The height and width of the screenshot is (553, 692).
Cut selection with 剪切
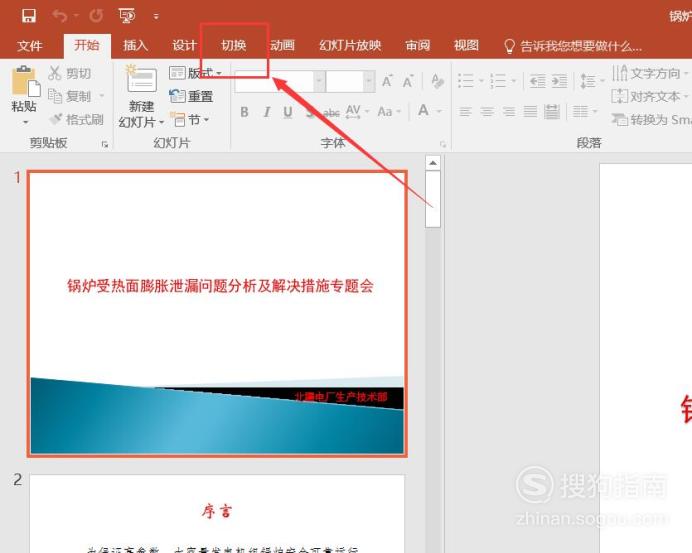coord(69,73)
